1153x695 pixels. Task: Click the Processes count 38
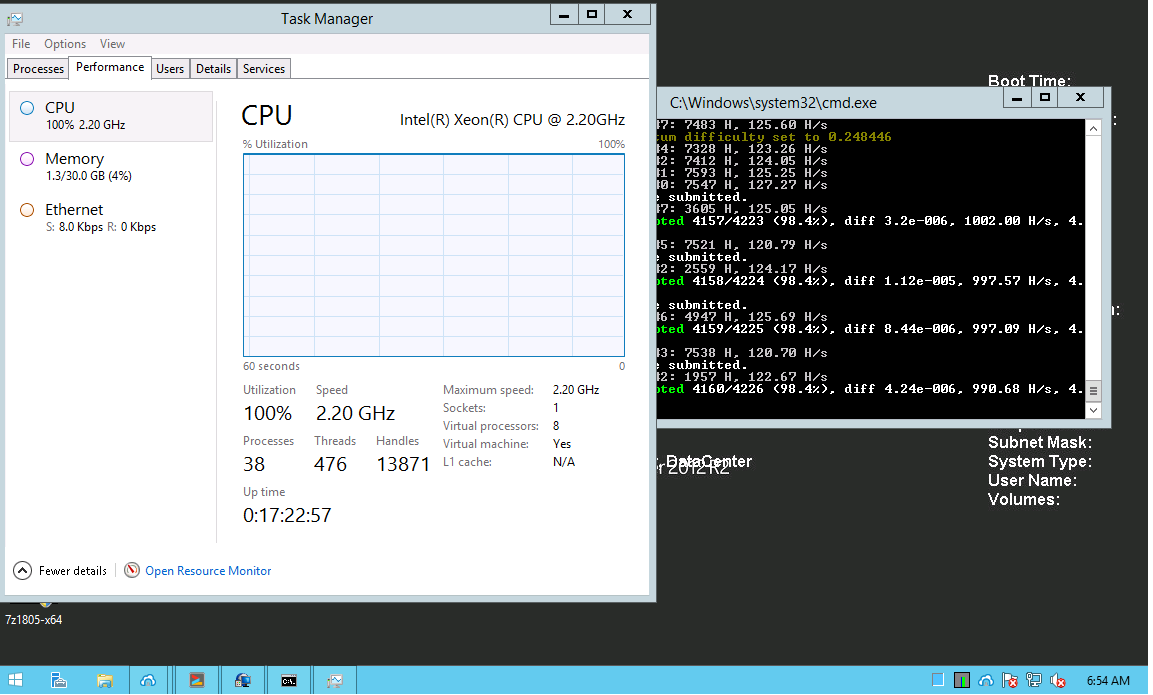pyautogui.click(x=254, y=464)
